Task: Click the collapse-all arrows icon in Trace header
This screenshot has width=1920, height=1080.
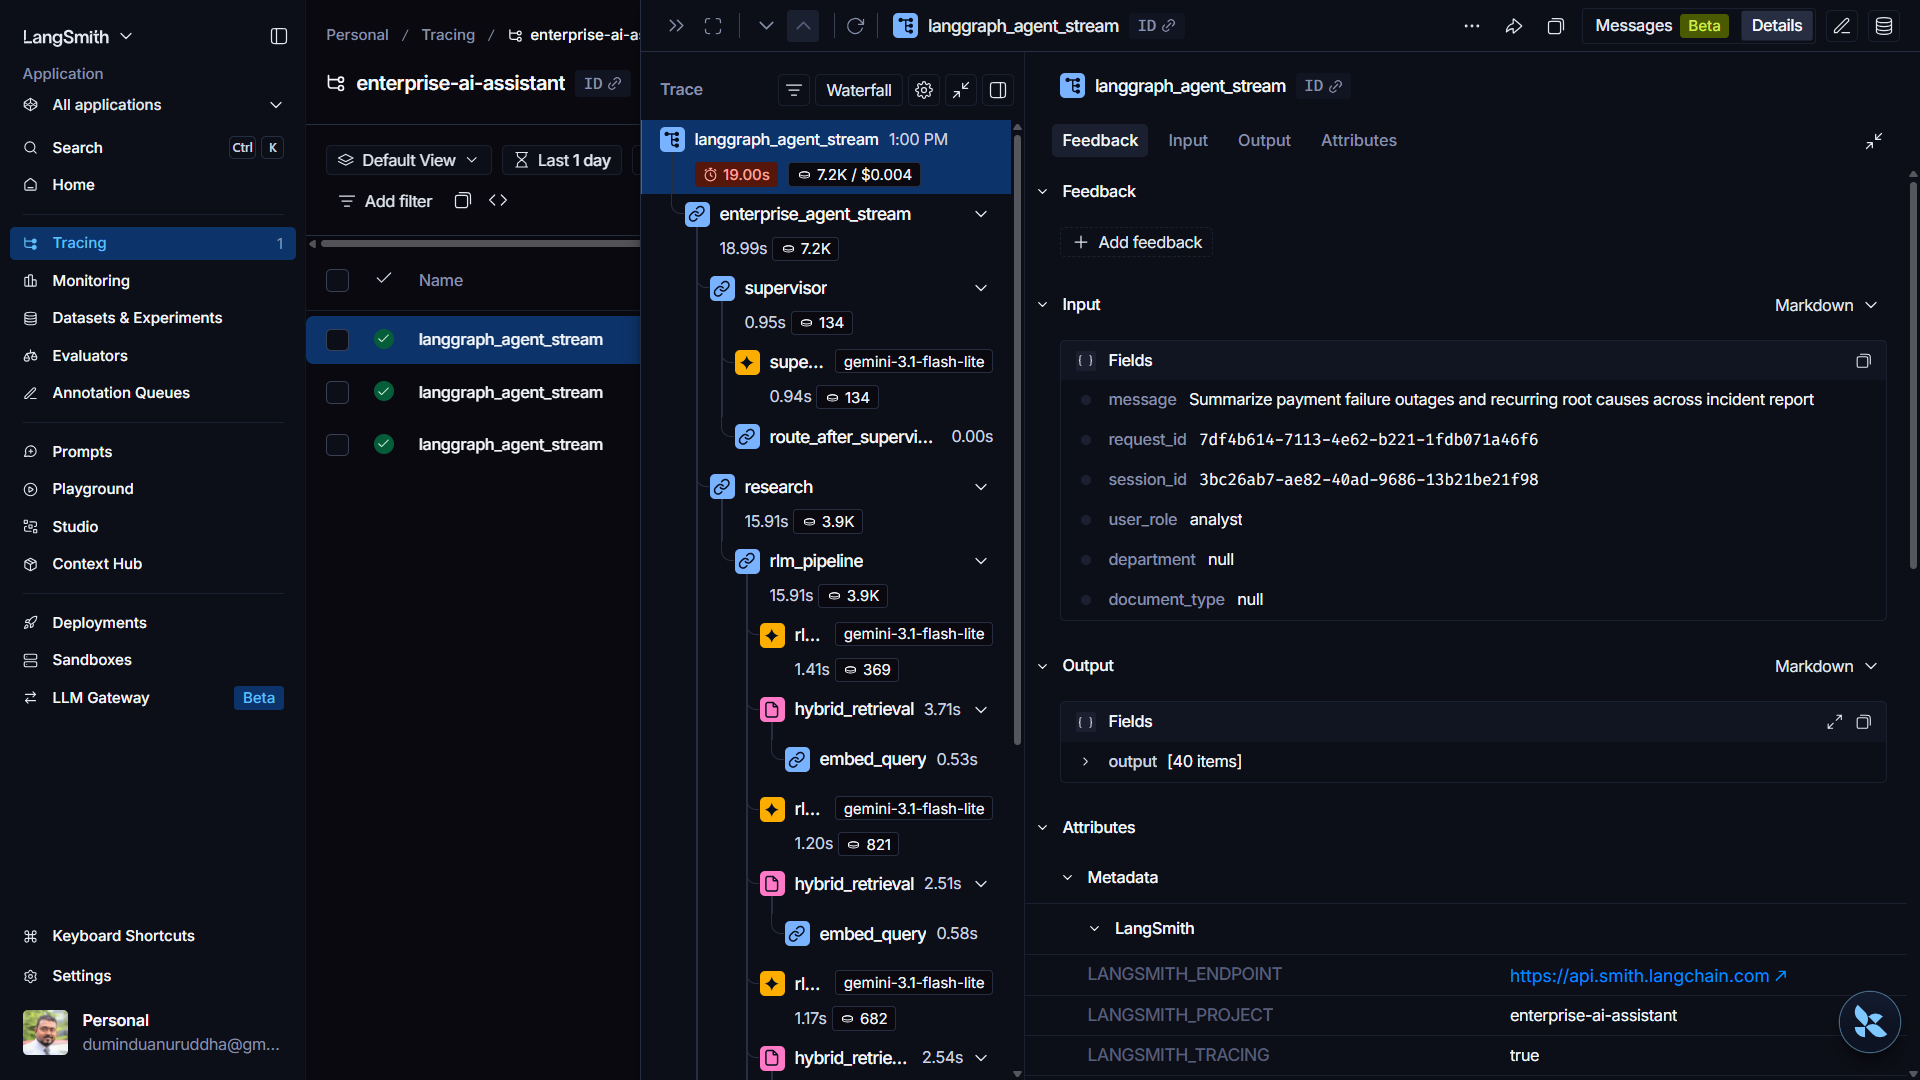Action: click(961, 90)
